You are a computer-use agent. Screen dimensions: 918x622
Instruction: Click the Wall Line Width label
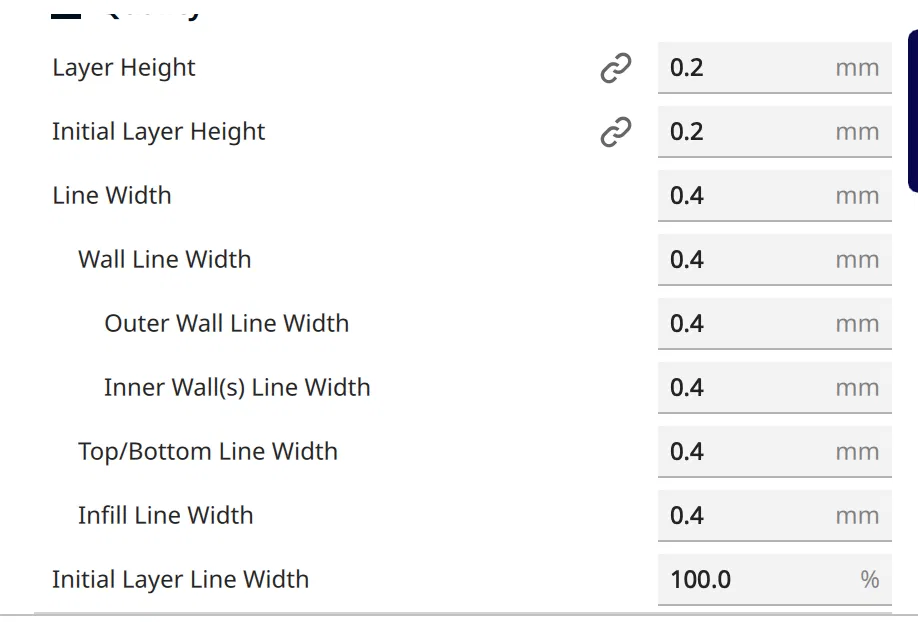(164, 260)
